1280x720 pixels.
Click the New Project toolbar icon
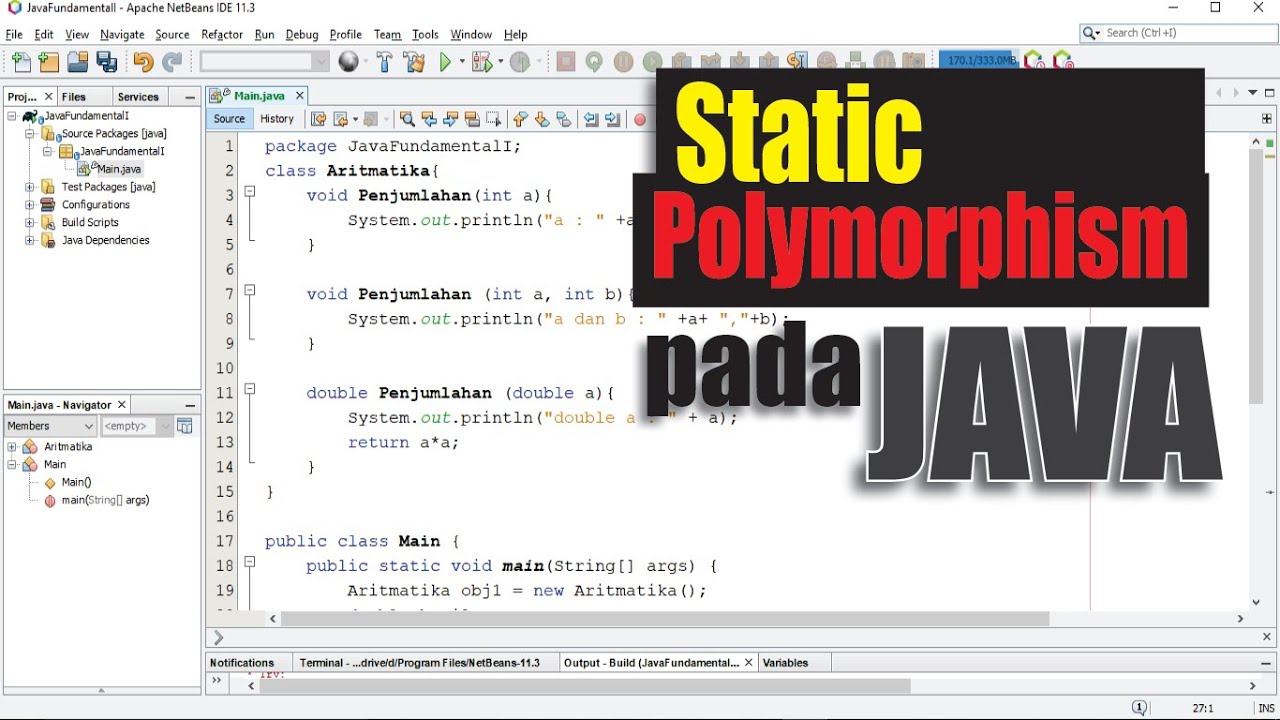tap(49, 63)
